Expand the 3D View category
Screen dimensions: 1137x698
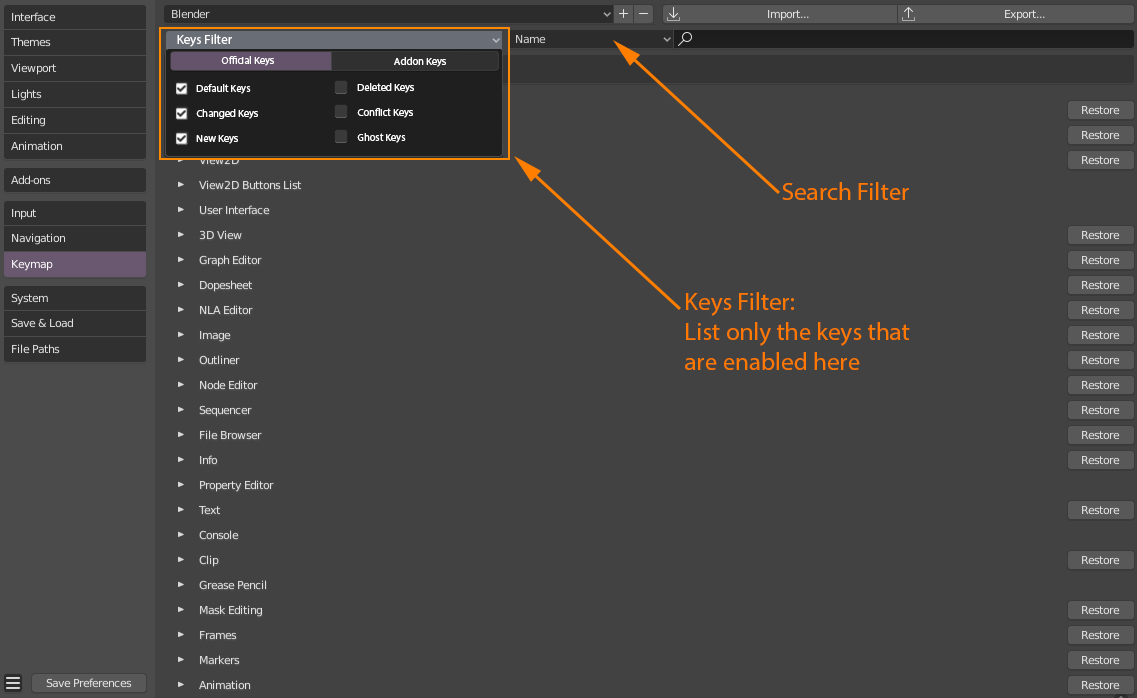click(x=181, y=235)
